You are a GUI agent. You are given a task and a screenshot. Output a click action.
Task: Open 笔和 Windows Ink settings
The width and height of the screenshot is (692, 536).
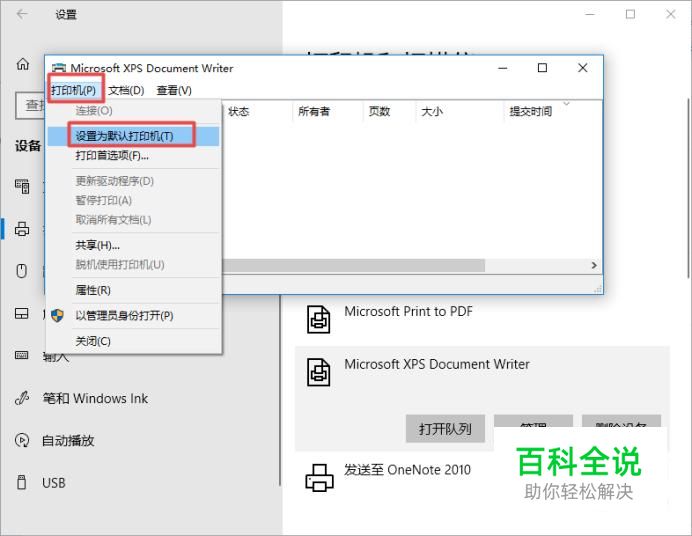point(95,398)
